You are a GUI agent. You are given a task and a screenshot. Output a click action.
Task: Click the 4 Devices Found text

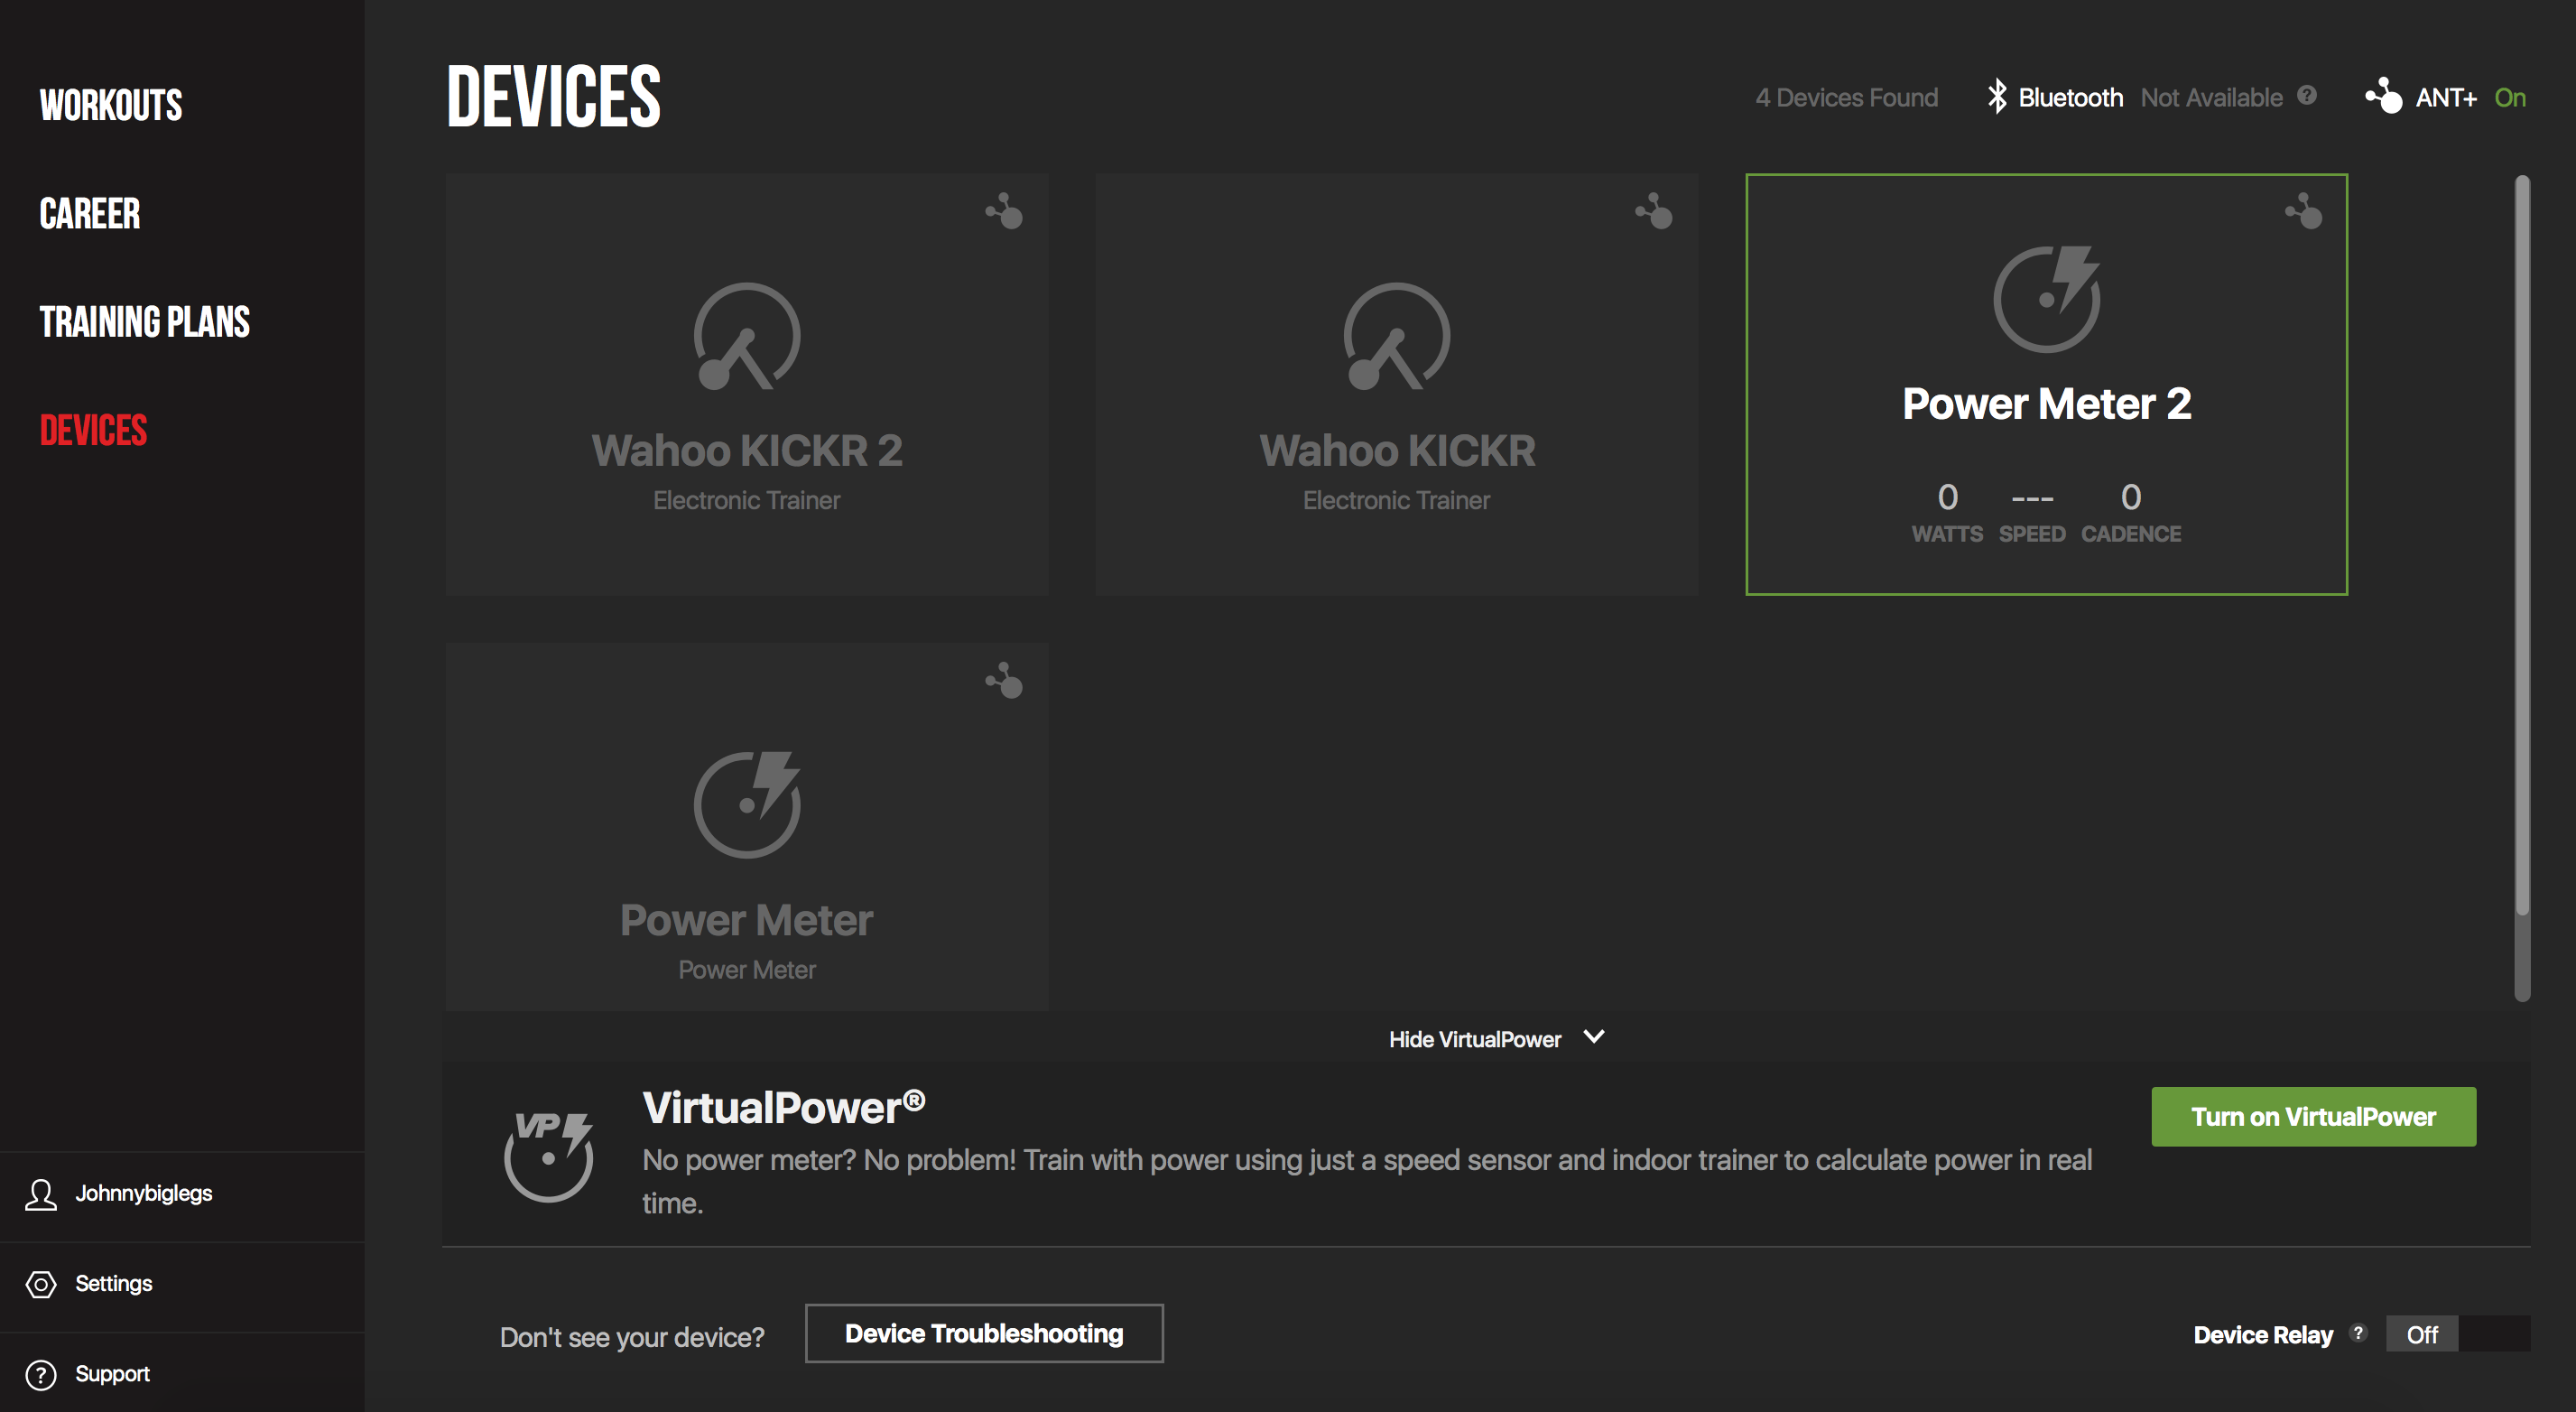pyautogui.click(x=1847, y=97)
